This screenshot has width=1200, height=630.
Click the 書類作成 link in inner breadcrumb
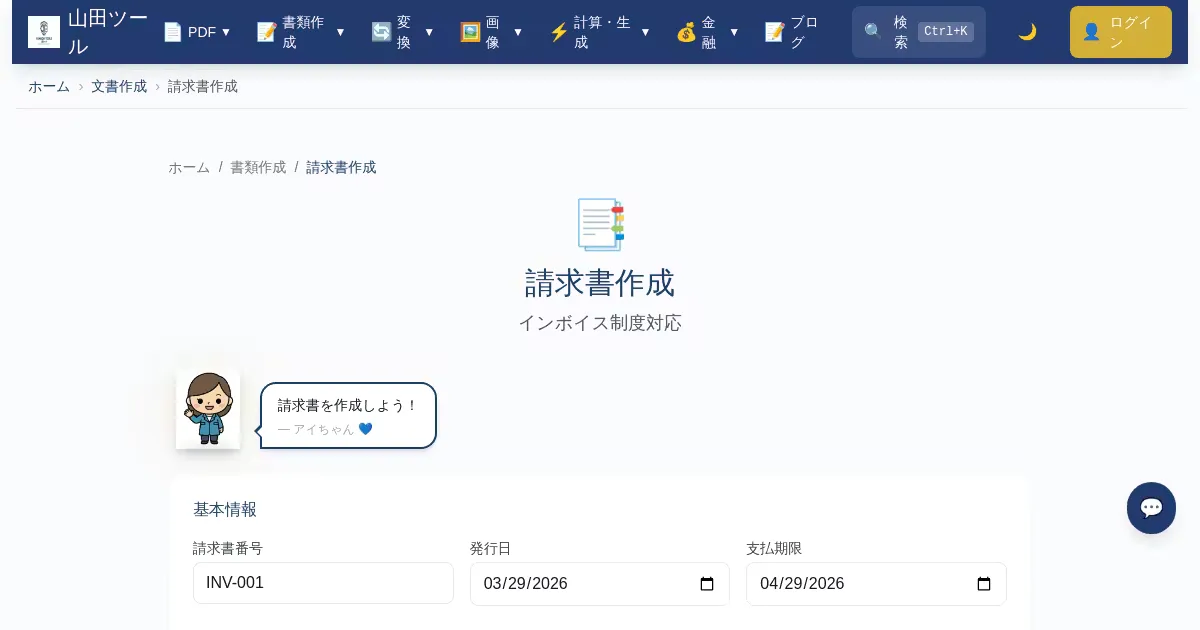click(x=258, y=167)
